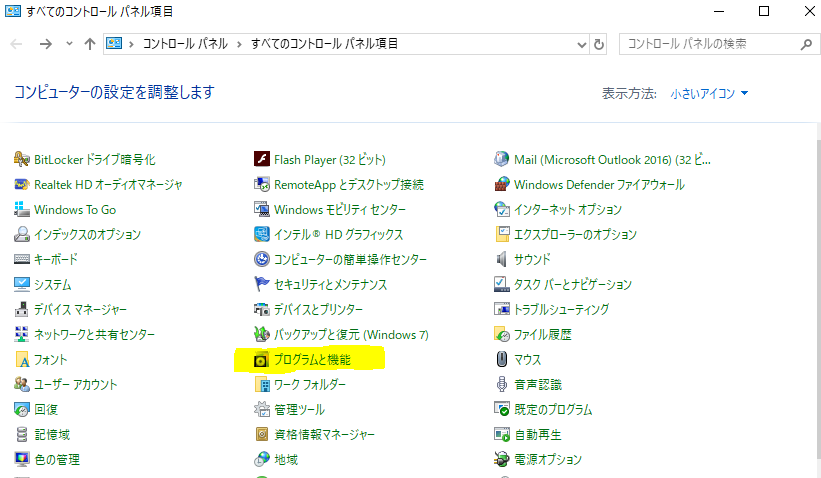Open the バックアップと復元 icon
This screenshot has width=821, height=478.
(261, 334)
